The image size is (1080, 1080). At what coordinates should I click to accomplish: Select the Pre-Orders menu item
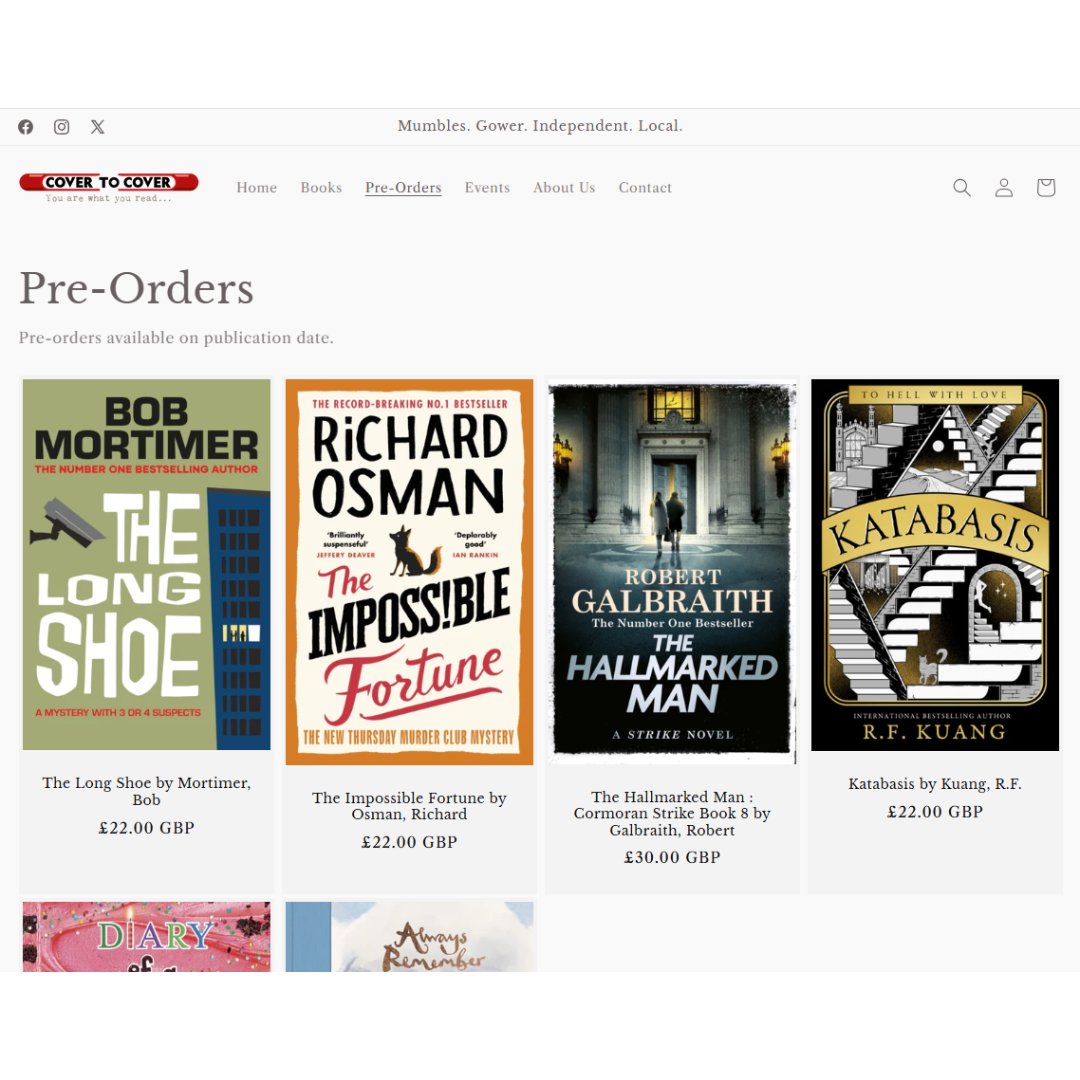tap(403, 187)
